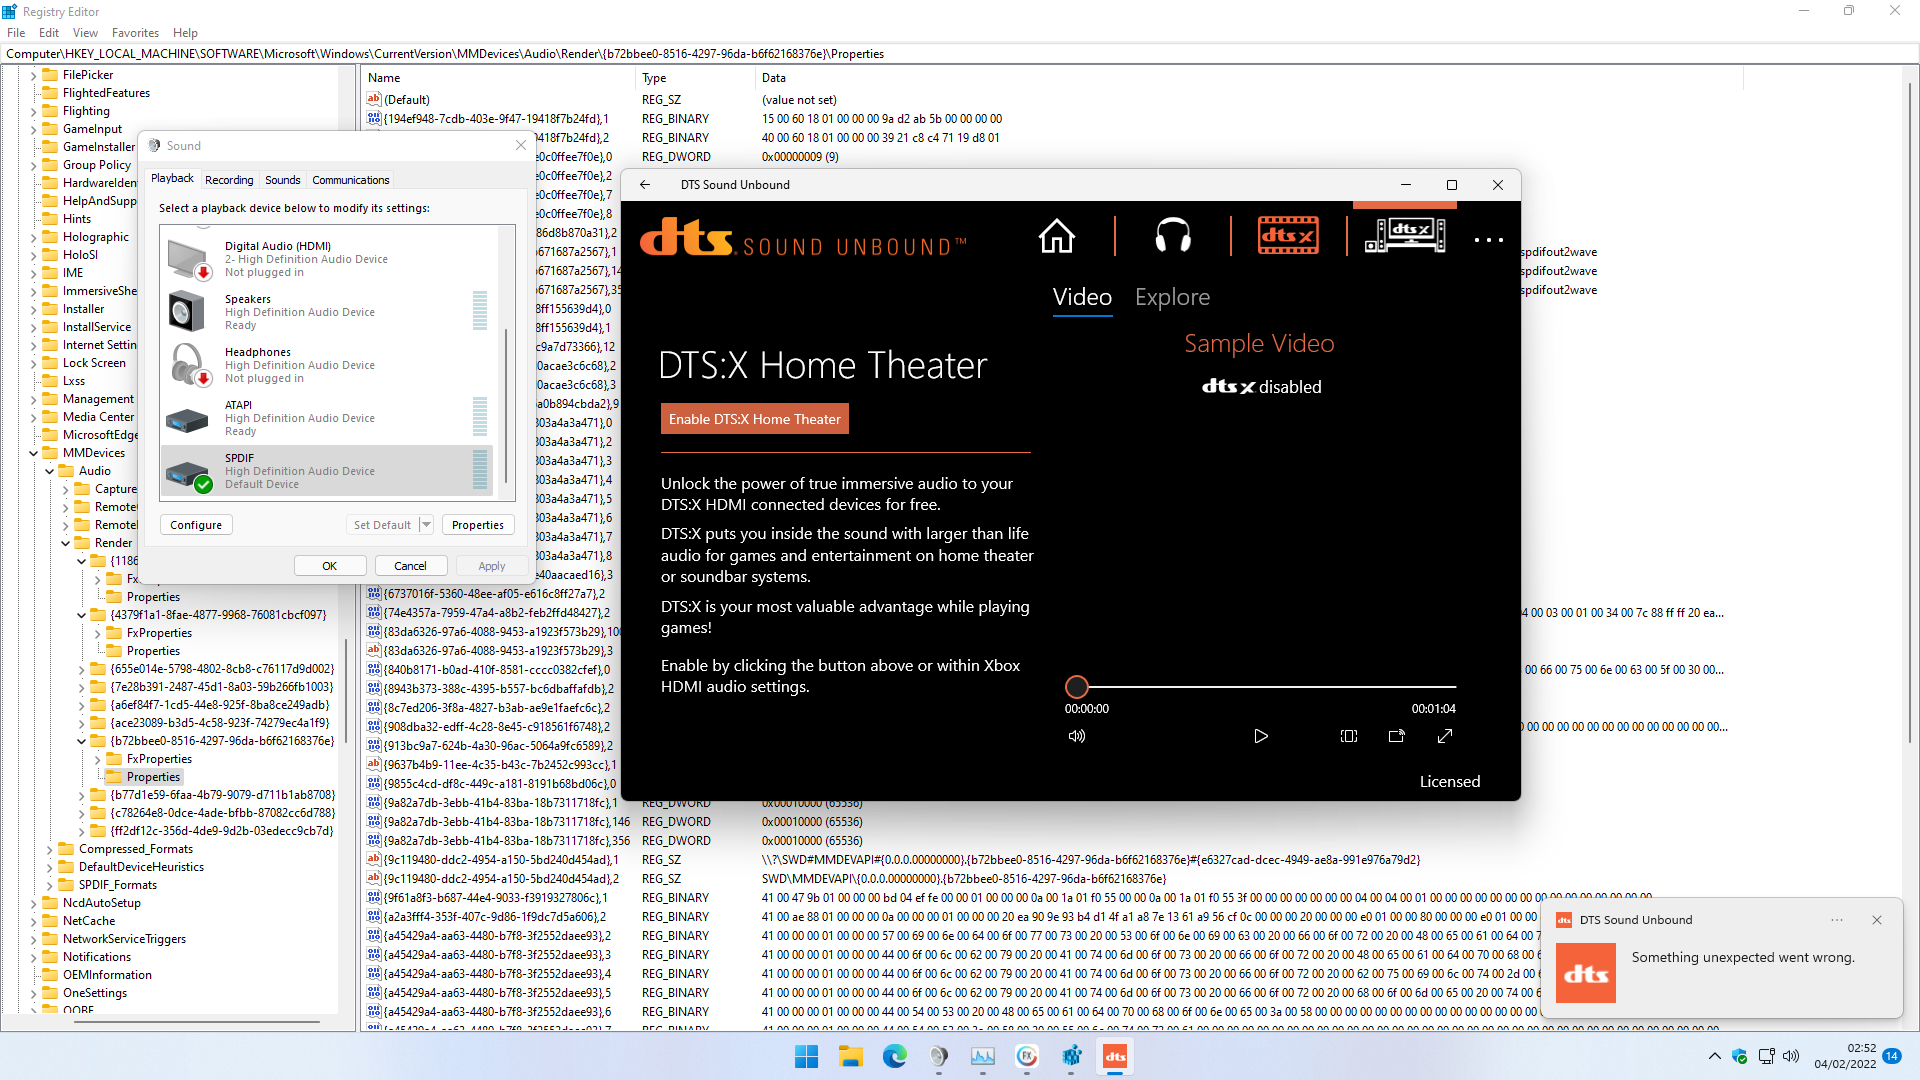Image resolution: width=1920 pixels, height=1080 pixels.
Task: Expand the Capture registry key
Action: [x=65, y=489]
